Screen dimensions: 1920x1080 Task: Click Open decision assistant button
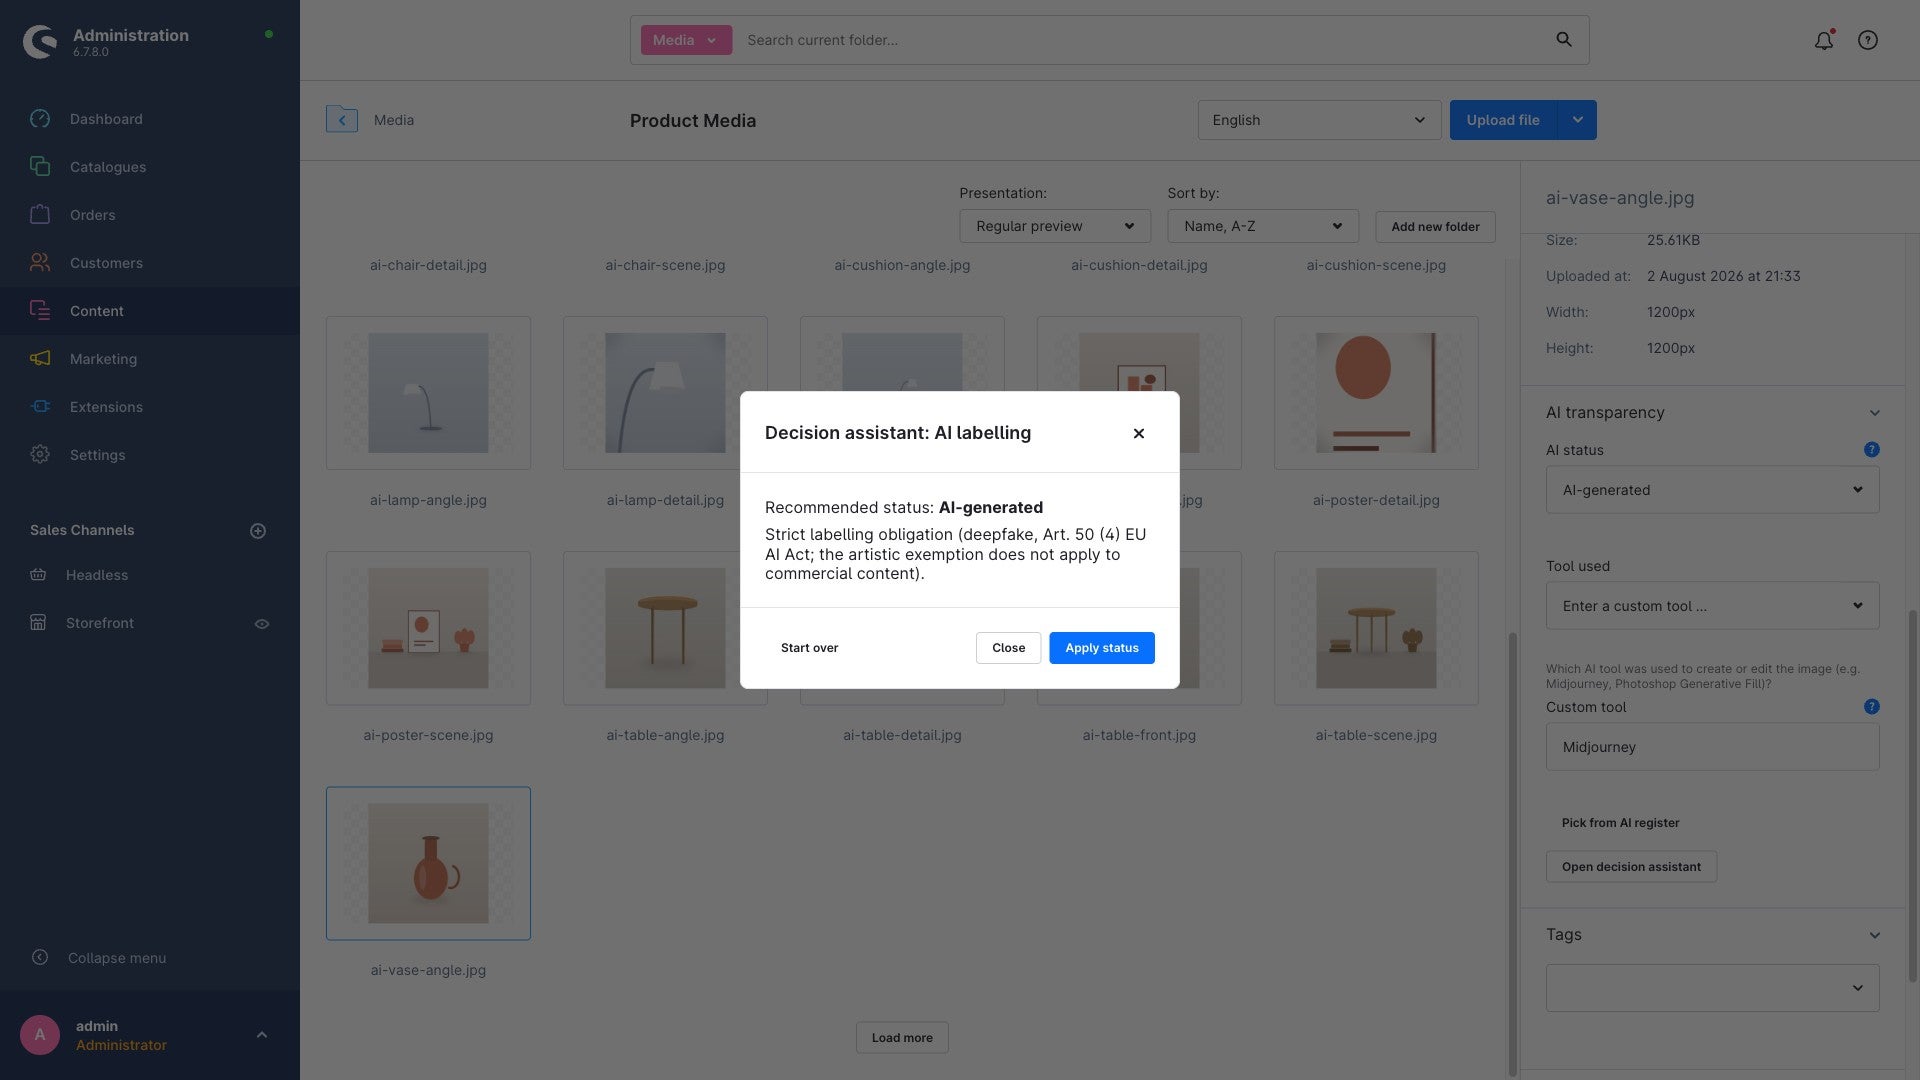[1631, 867]
